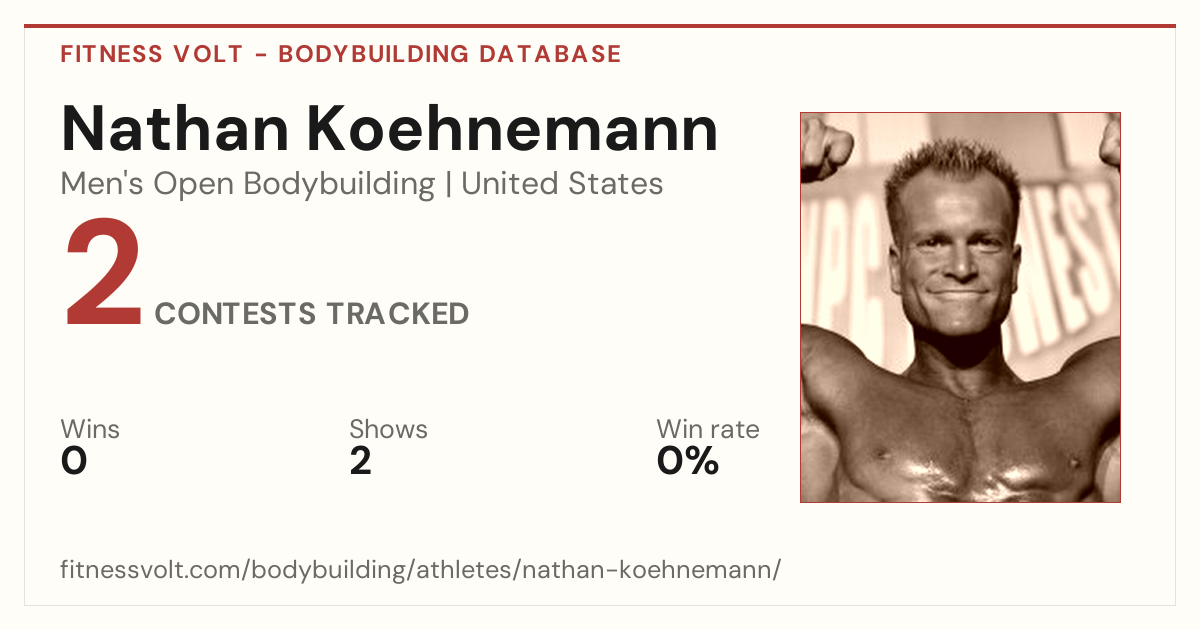The height and width of the screenshot is (630, 1200).
Task: Click the Wins label
Action: coord(90,429)
